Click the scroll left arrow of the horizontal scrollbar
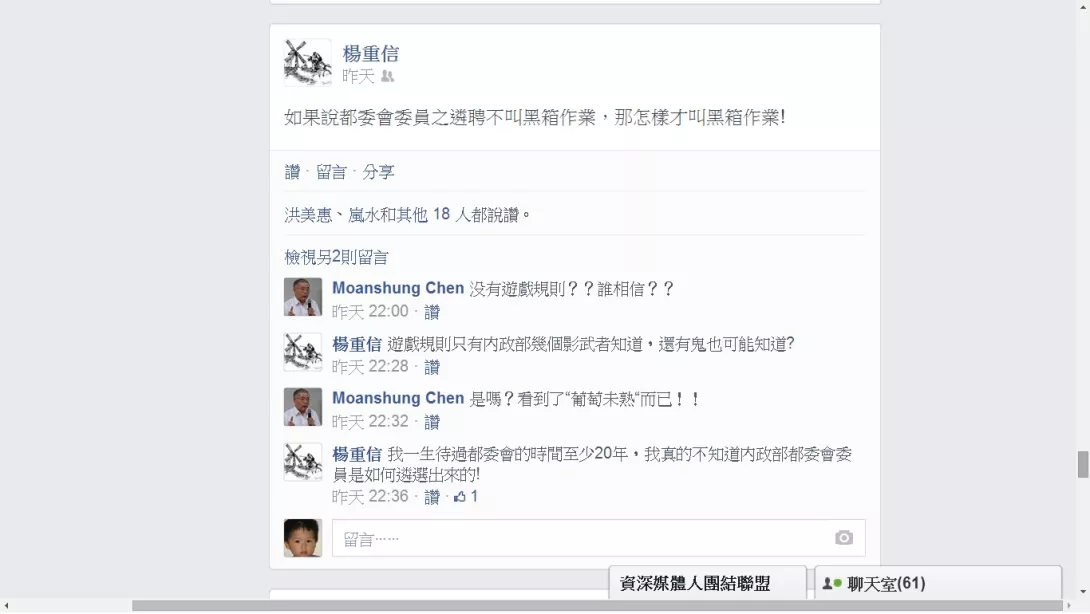 (x=6, y=606)
